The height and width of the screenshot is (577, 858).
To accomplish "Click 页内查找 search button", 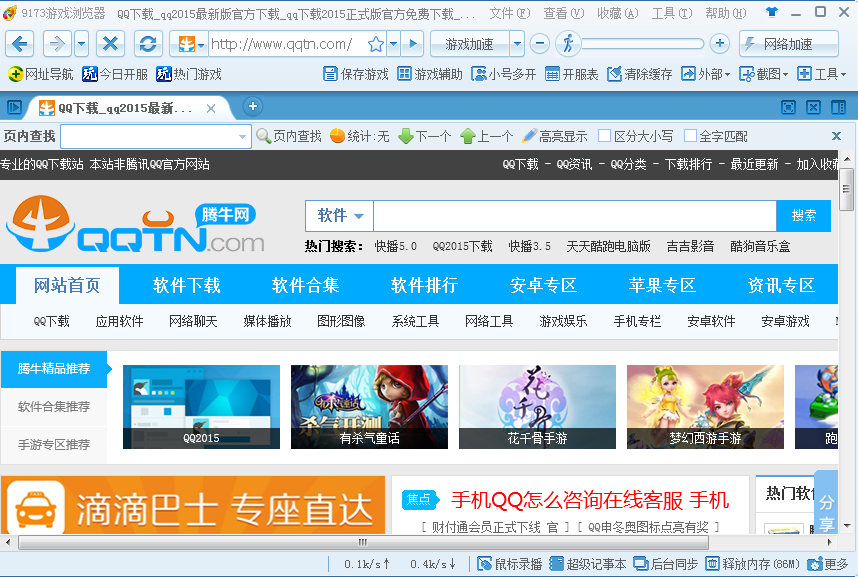I will pos(289,136).
